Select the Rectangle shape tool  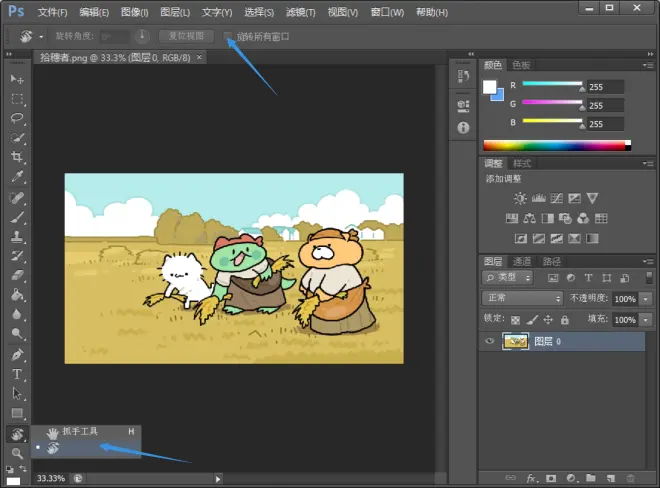click(x=17, y=413)
